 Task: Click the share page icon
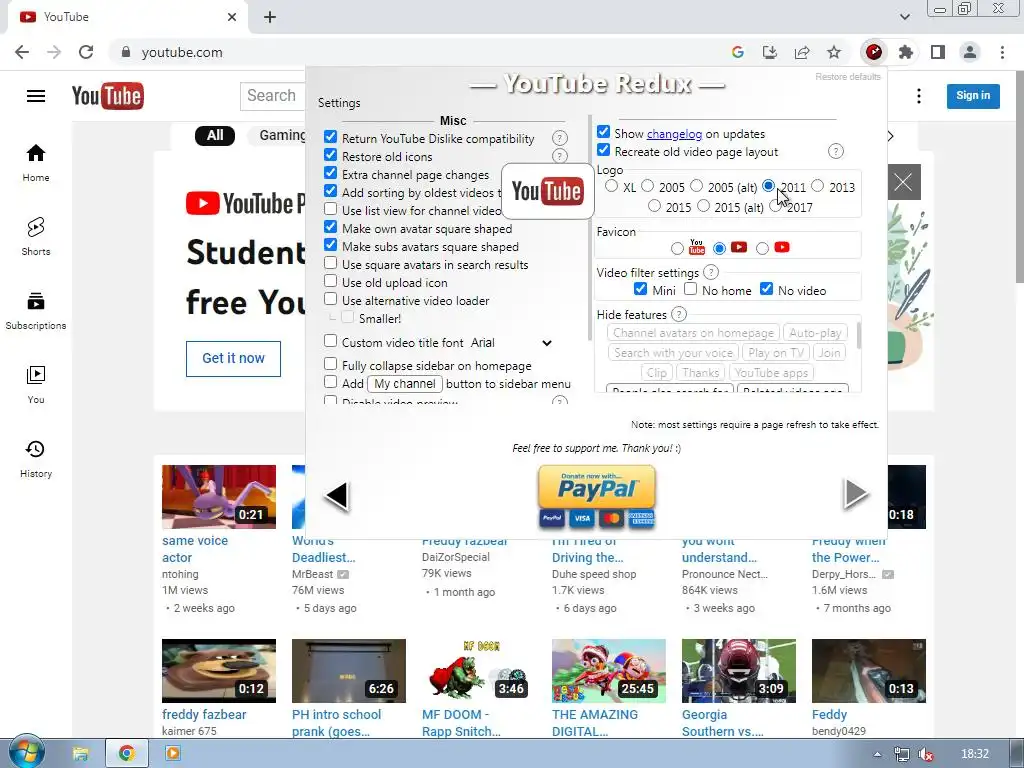[x=802, y=52]
